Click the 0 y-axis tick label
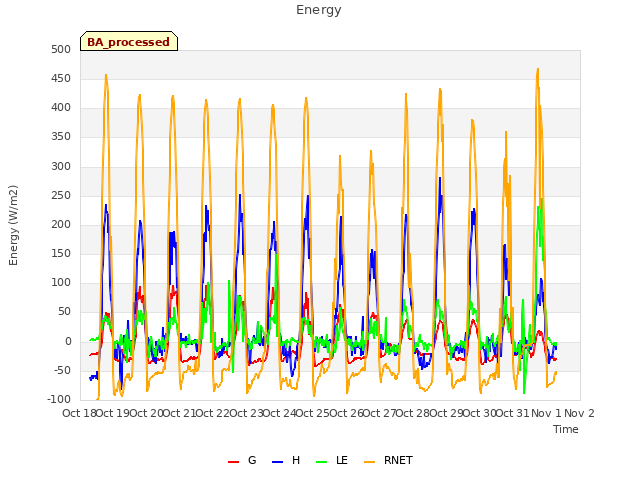 [x=68, y=342]
